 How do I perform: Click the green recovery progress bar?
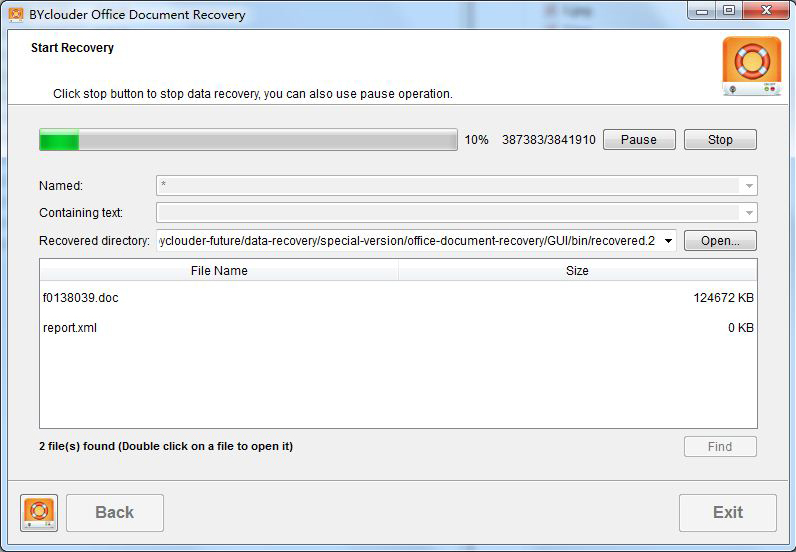click(x=247, y=140)
